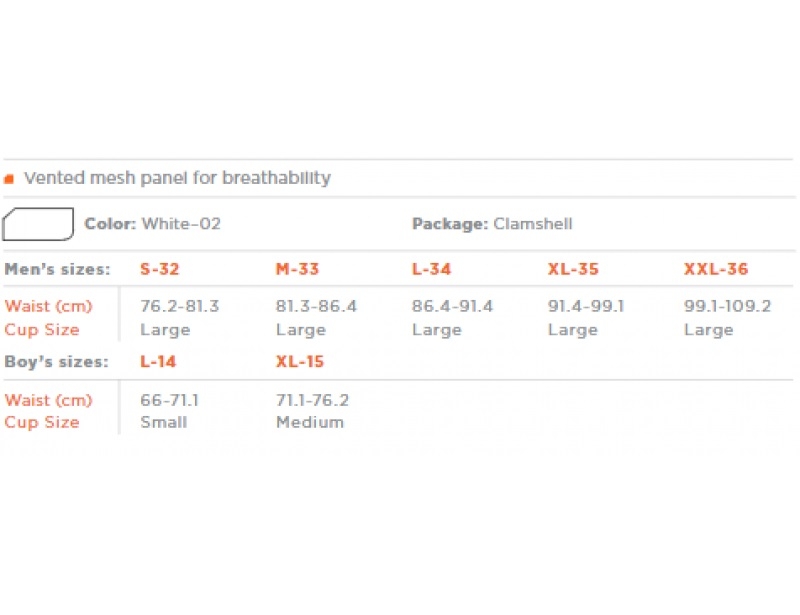800x615 pixels.
Task: Select the XXL-36 men's size header
Action: pos(716,269)
